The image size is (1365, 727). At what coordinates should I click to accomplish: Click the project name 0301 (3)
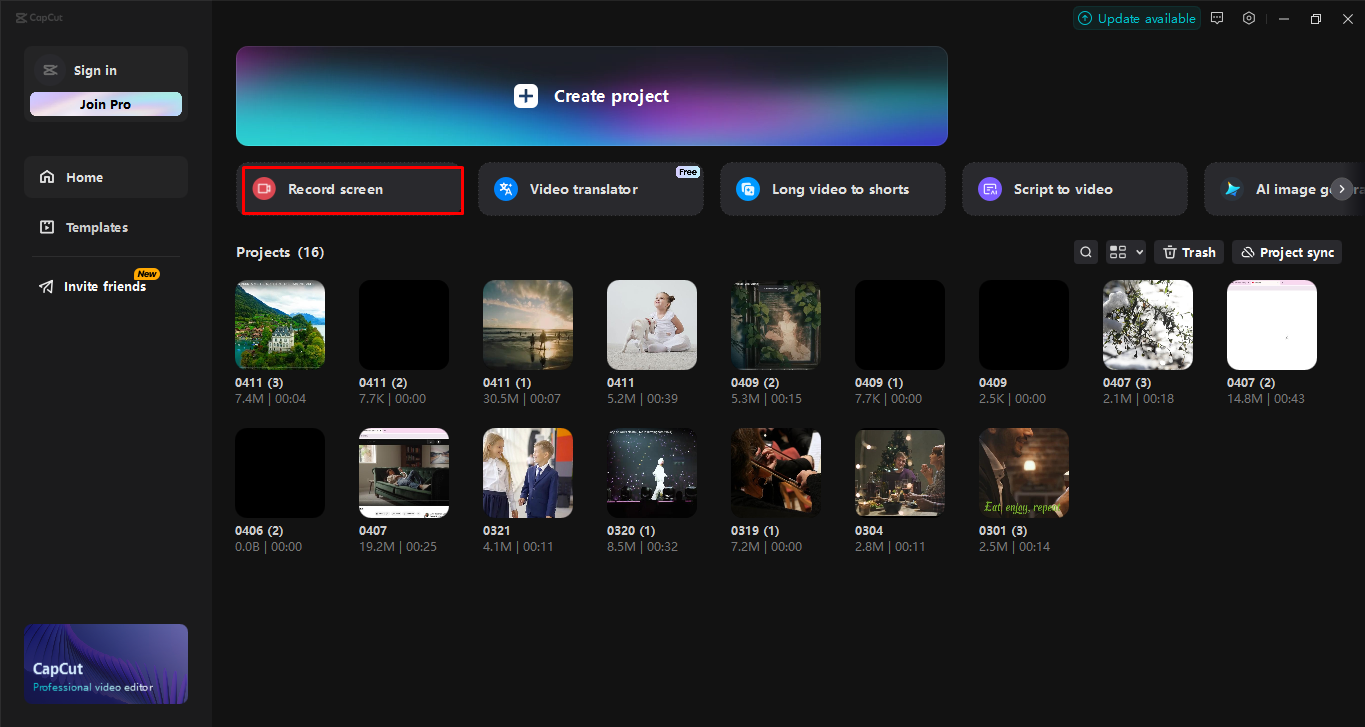[1003, 531]
